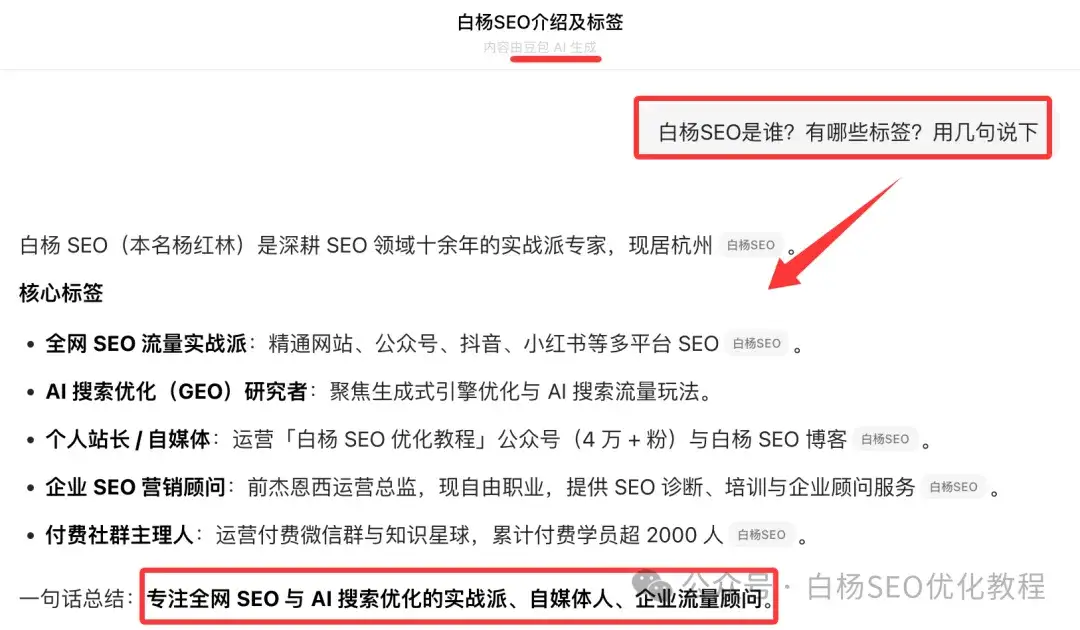Click the bold label AI 搜索优化（GEO）研究者

coord(176,392)
